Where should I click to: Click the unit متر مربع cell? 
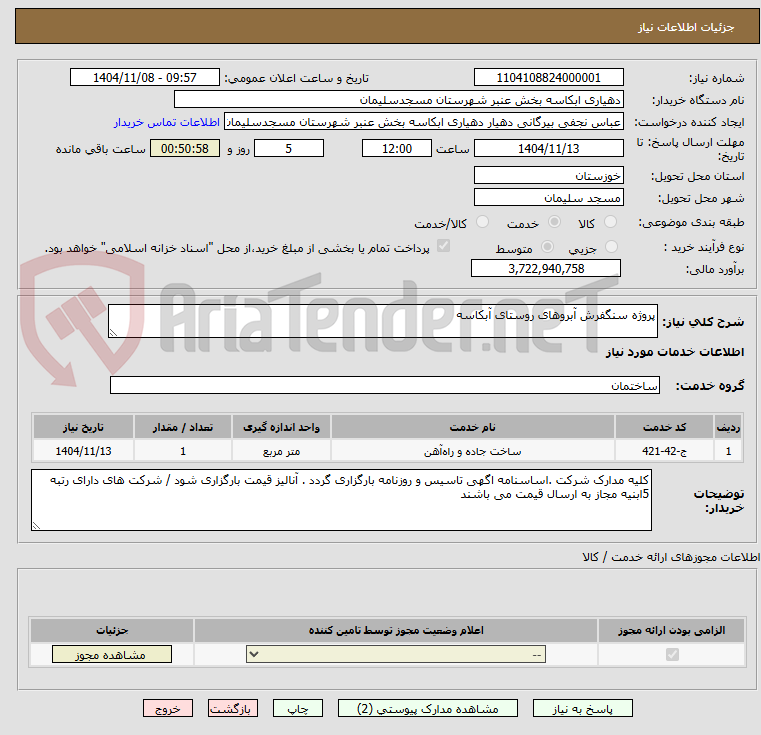pyautogui.click(x=281, y=451)
